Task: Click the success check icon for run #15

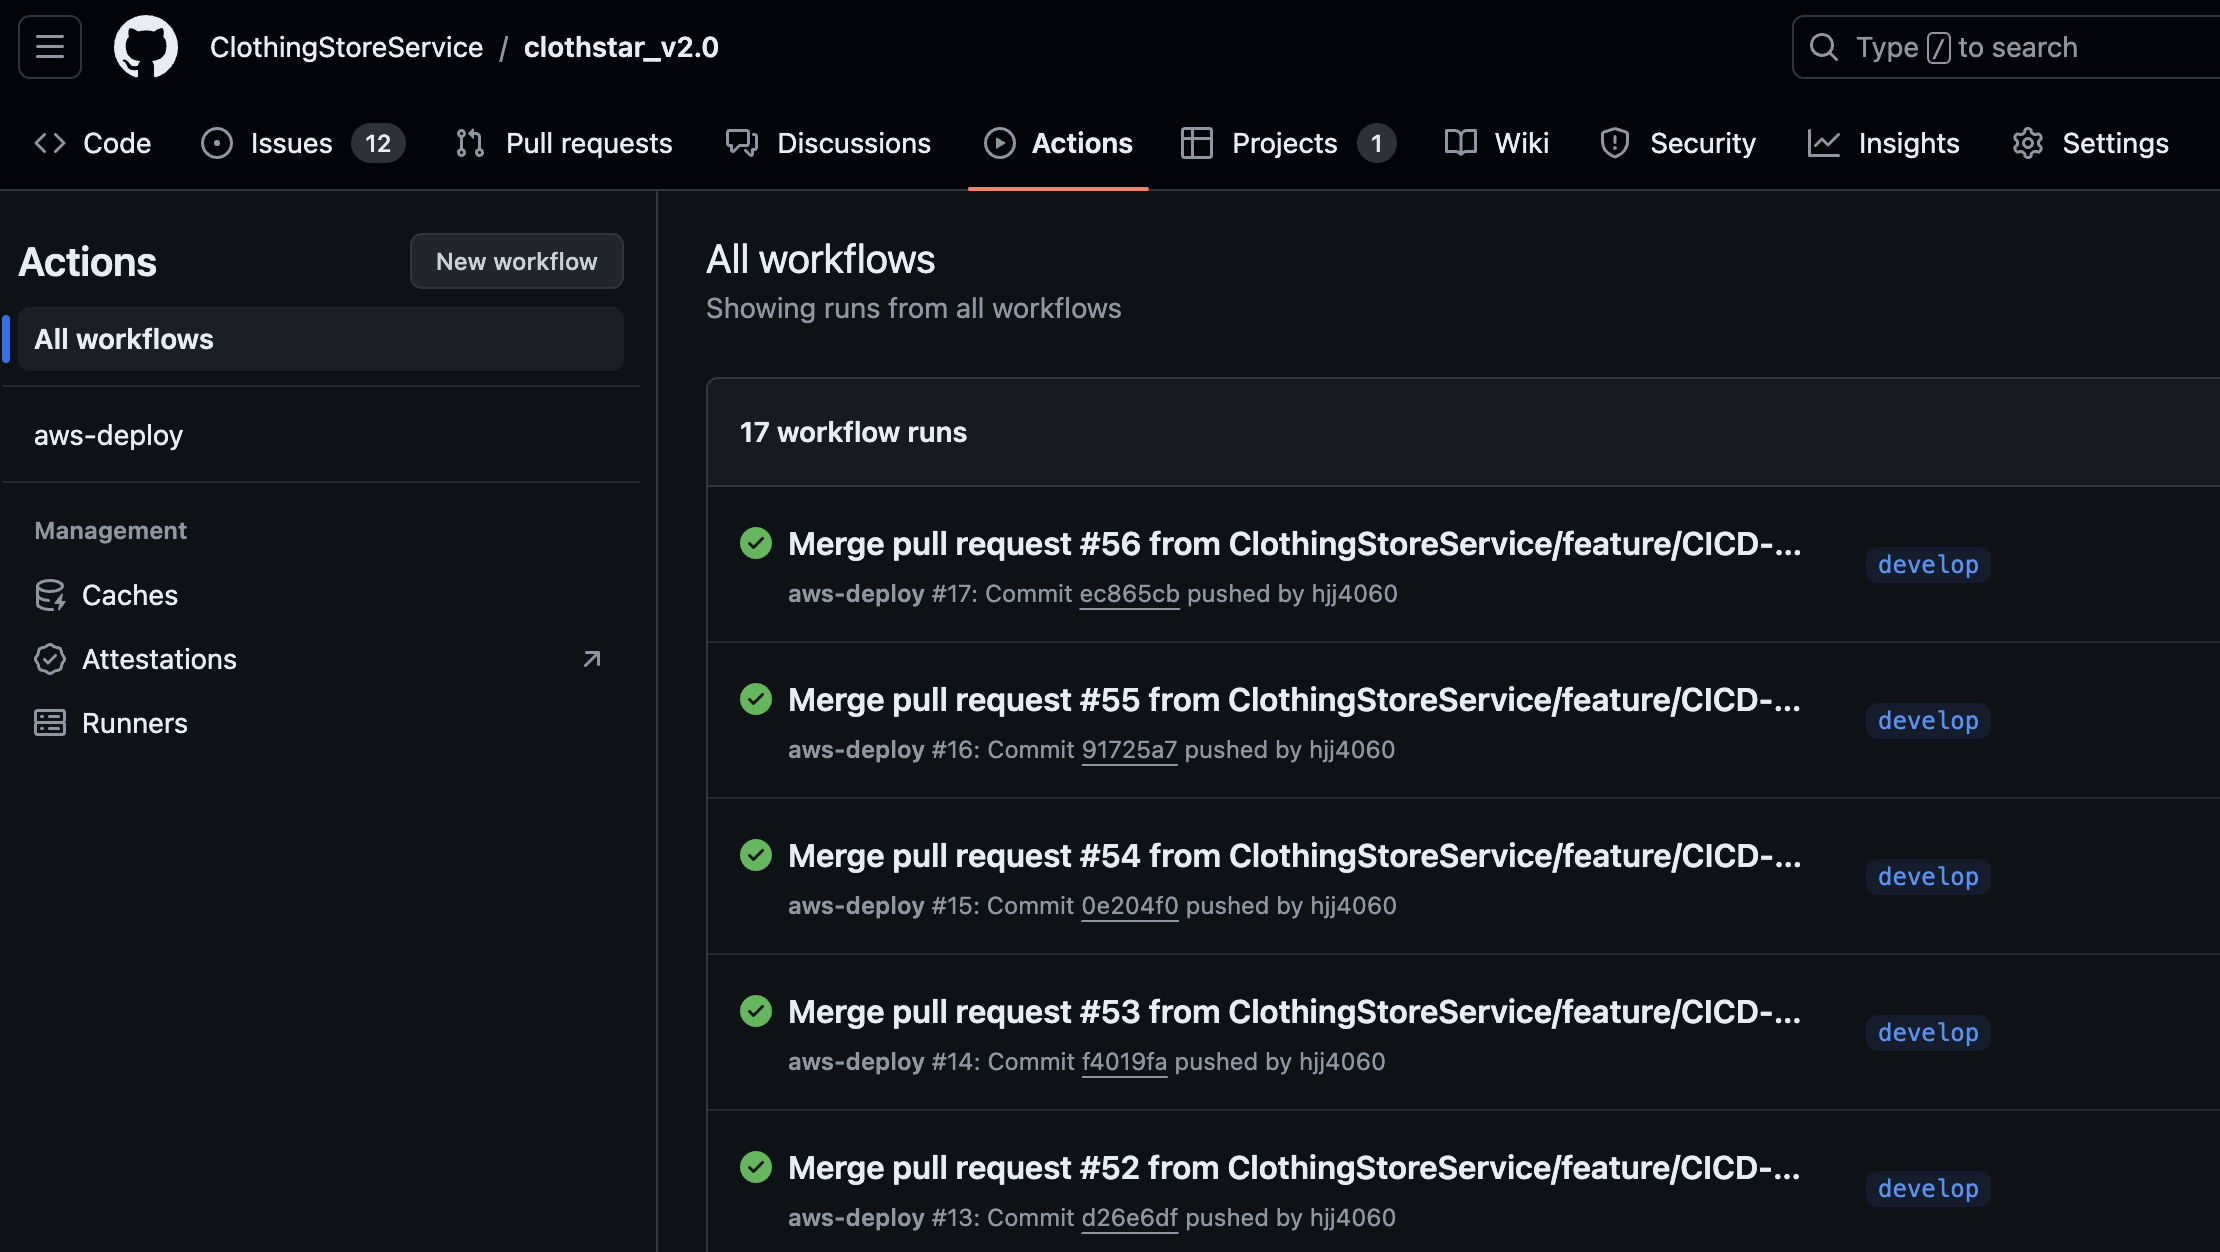Action: click(x=756, y=855)
